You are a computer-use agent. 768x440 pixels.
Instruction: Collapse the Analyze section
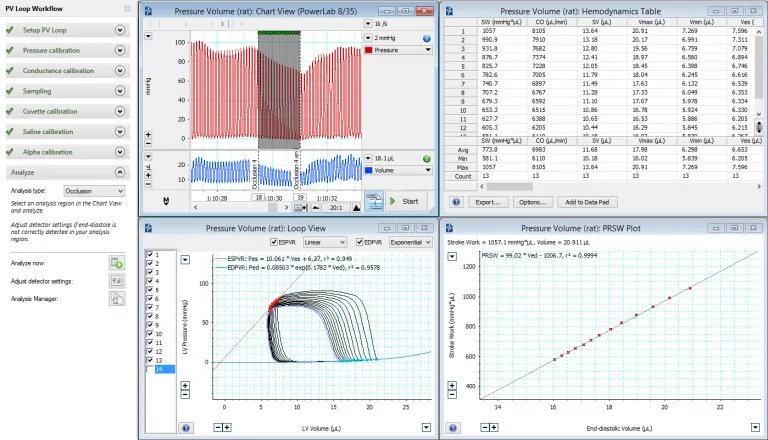[120, 172]
